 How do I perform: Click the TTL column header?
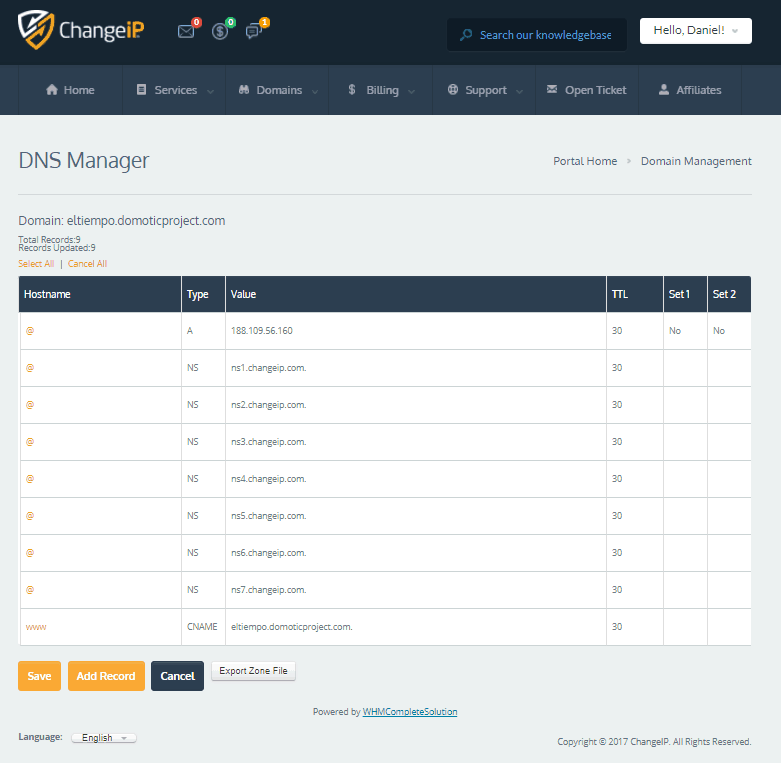pos(635,294)
